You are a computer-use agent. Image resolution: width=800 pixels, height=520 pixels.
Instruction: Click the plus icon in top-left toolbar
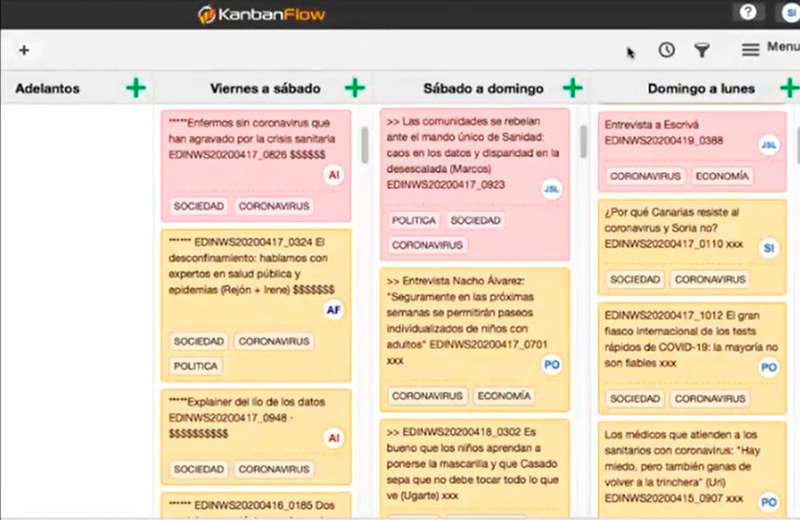pyautogui.click(x=24, y=50)
